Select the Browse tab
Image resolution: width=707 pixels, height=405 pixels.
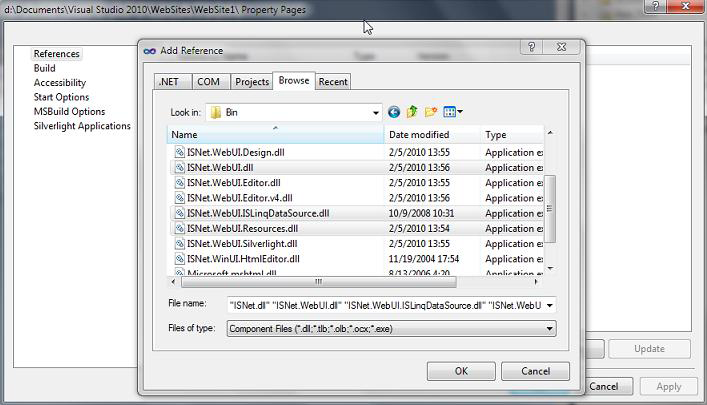click(294, 80)
